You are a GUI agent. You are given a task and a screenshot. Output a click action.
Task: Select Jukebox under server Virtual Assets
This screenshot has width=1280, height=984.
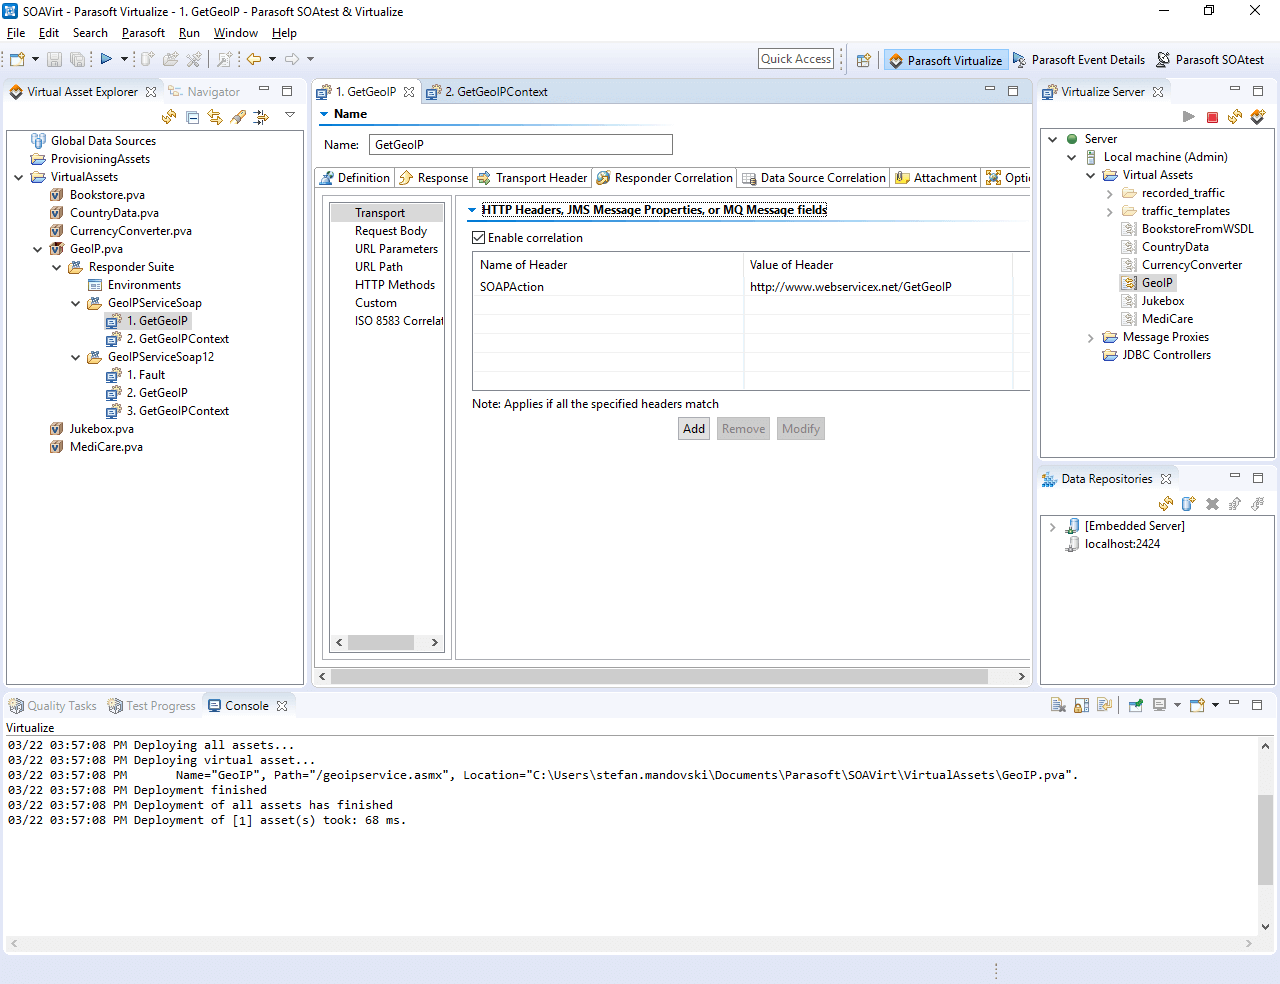click(x=1163, y=301)
